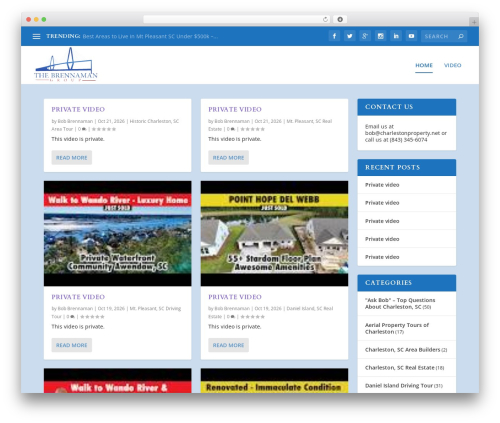Click Read More under the Historic Charleston post
The height and width of the screenshot is (423, 500).
pos(72,158)
